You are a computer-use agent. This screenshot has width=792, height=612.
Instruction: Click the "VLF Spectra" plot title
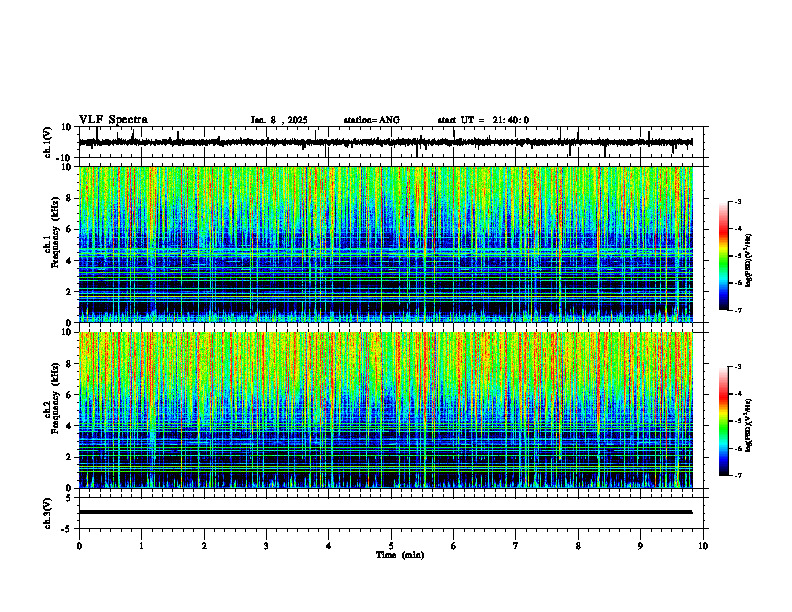click(113, 120)
